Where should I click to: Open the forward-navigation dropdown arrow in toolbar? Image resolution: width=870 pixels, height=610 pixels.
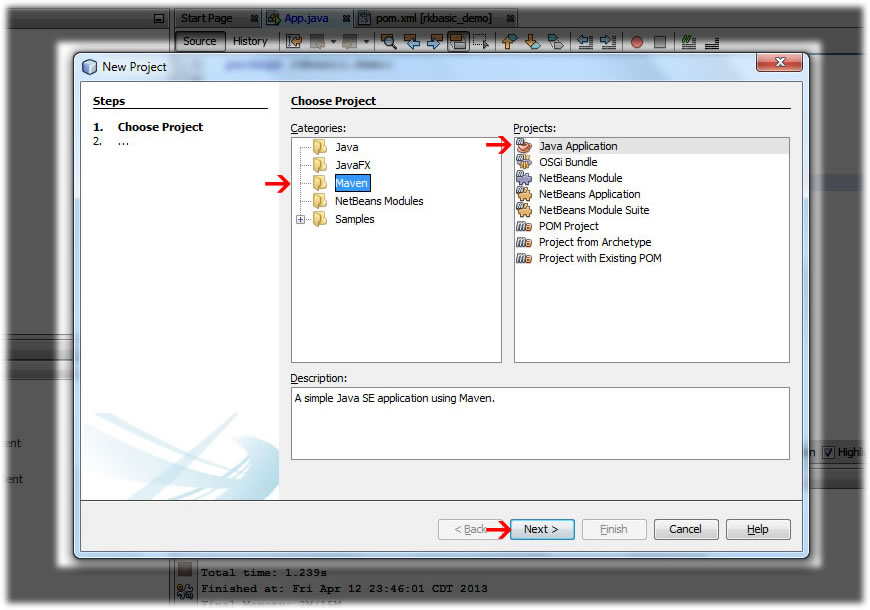tap(366, 42)
